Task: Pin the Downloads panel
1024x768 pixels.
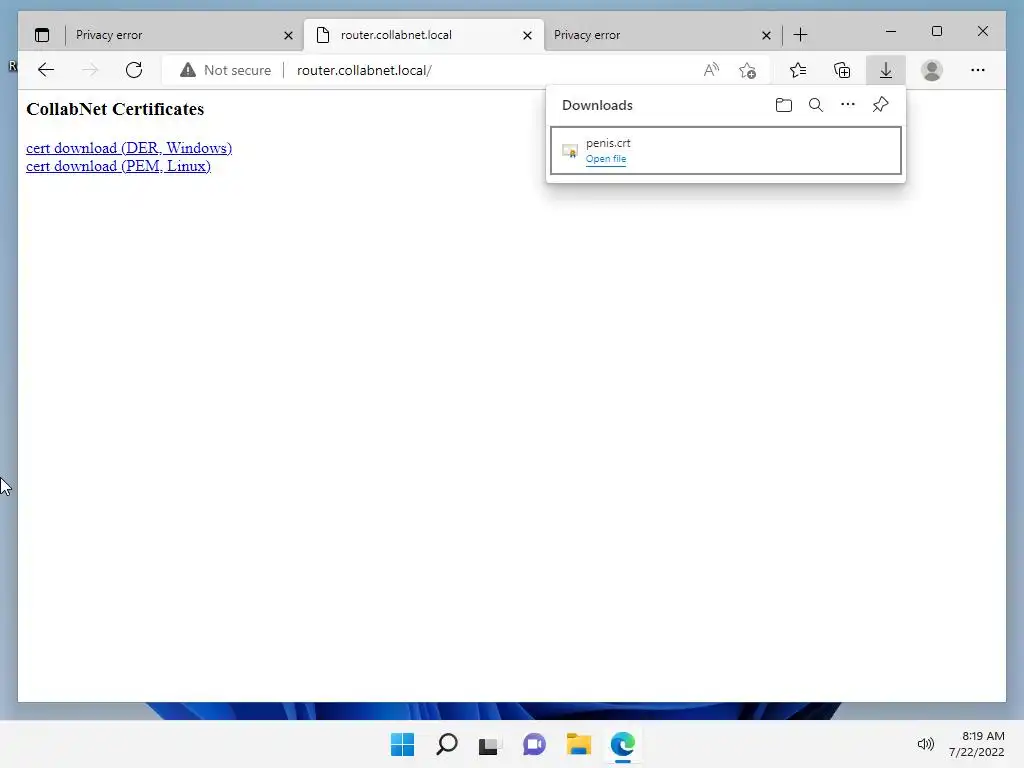Action: tap(880, 104)
